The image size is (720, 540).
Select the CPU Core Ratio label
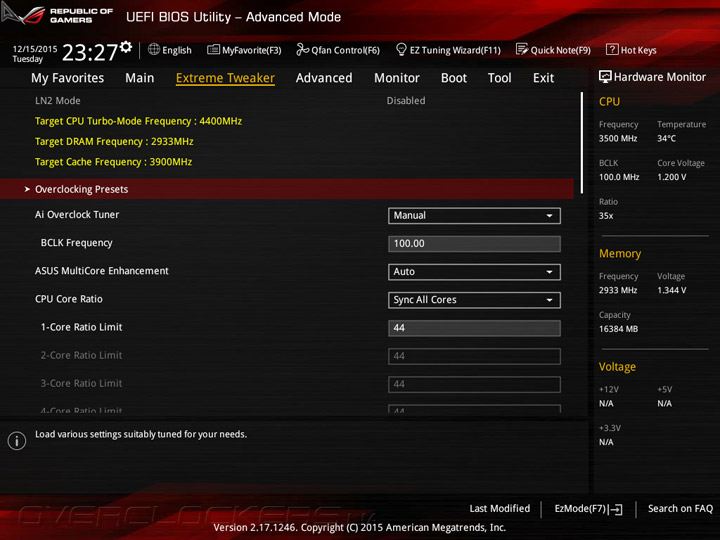point(68,299)
